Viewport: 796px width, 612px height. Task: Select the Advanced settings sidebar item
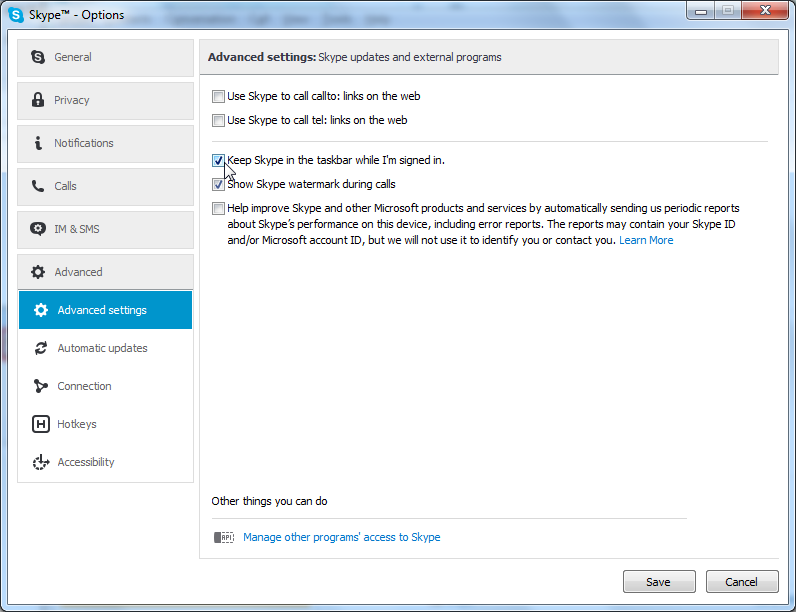[x=105, y=310]
